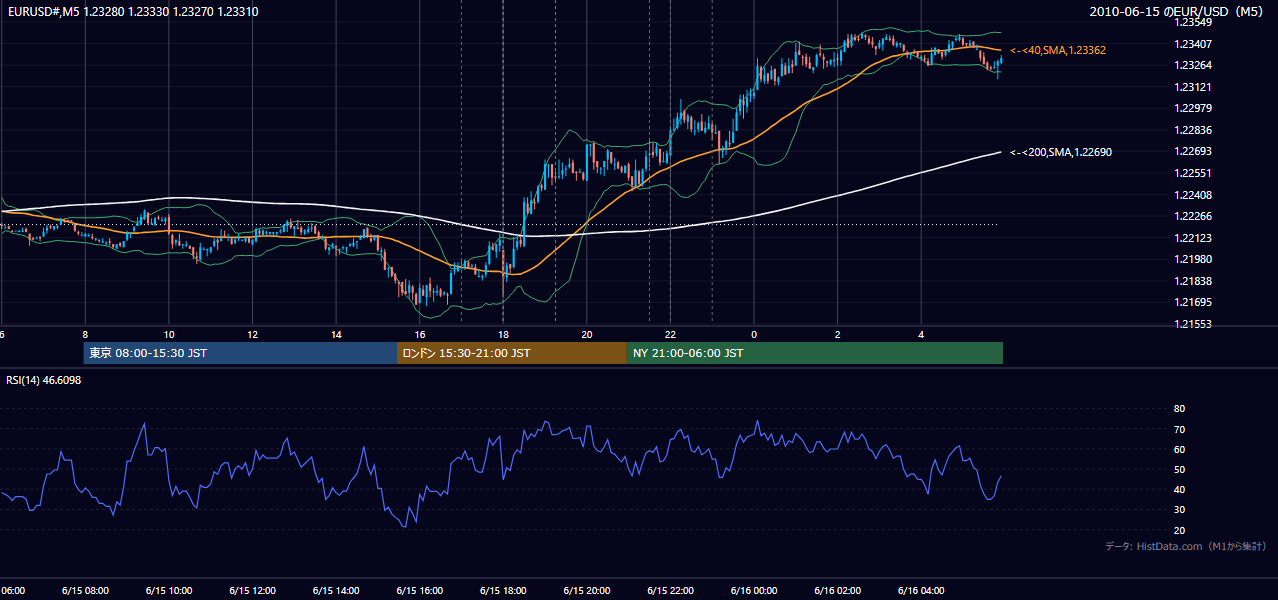Click price axis value 1.21695
Viewport: 1278px width, 600px height.
tap(1193, 302)
